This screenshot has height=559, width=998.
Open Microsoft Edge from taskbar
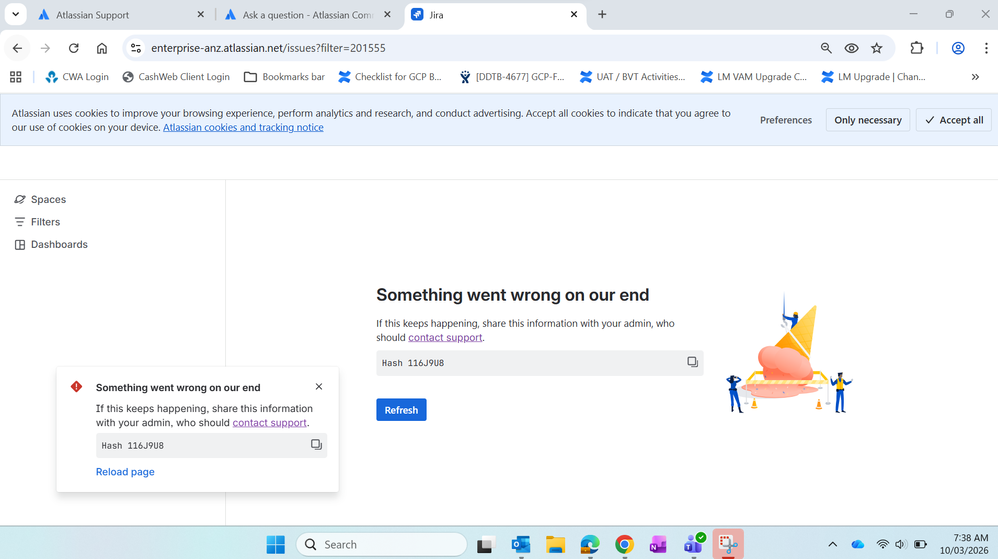[590, 544]
